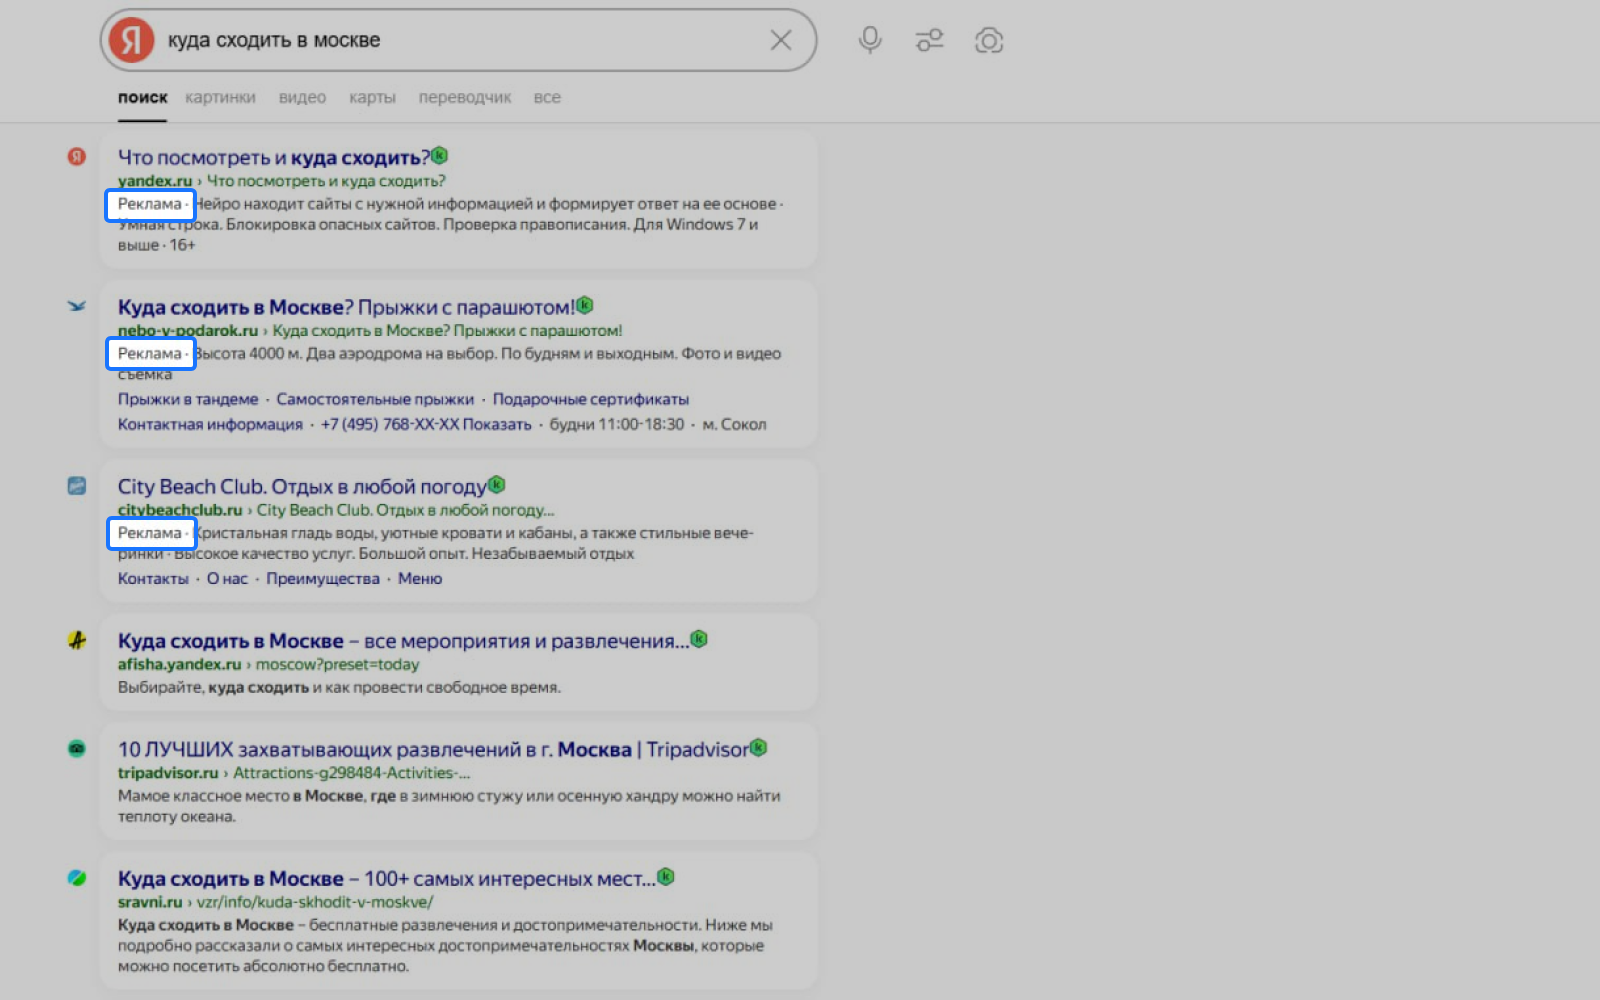
Task: Click green shield badge next to Tripadvisor result
Action: tap(759, 748)
